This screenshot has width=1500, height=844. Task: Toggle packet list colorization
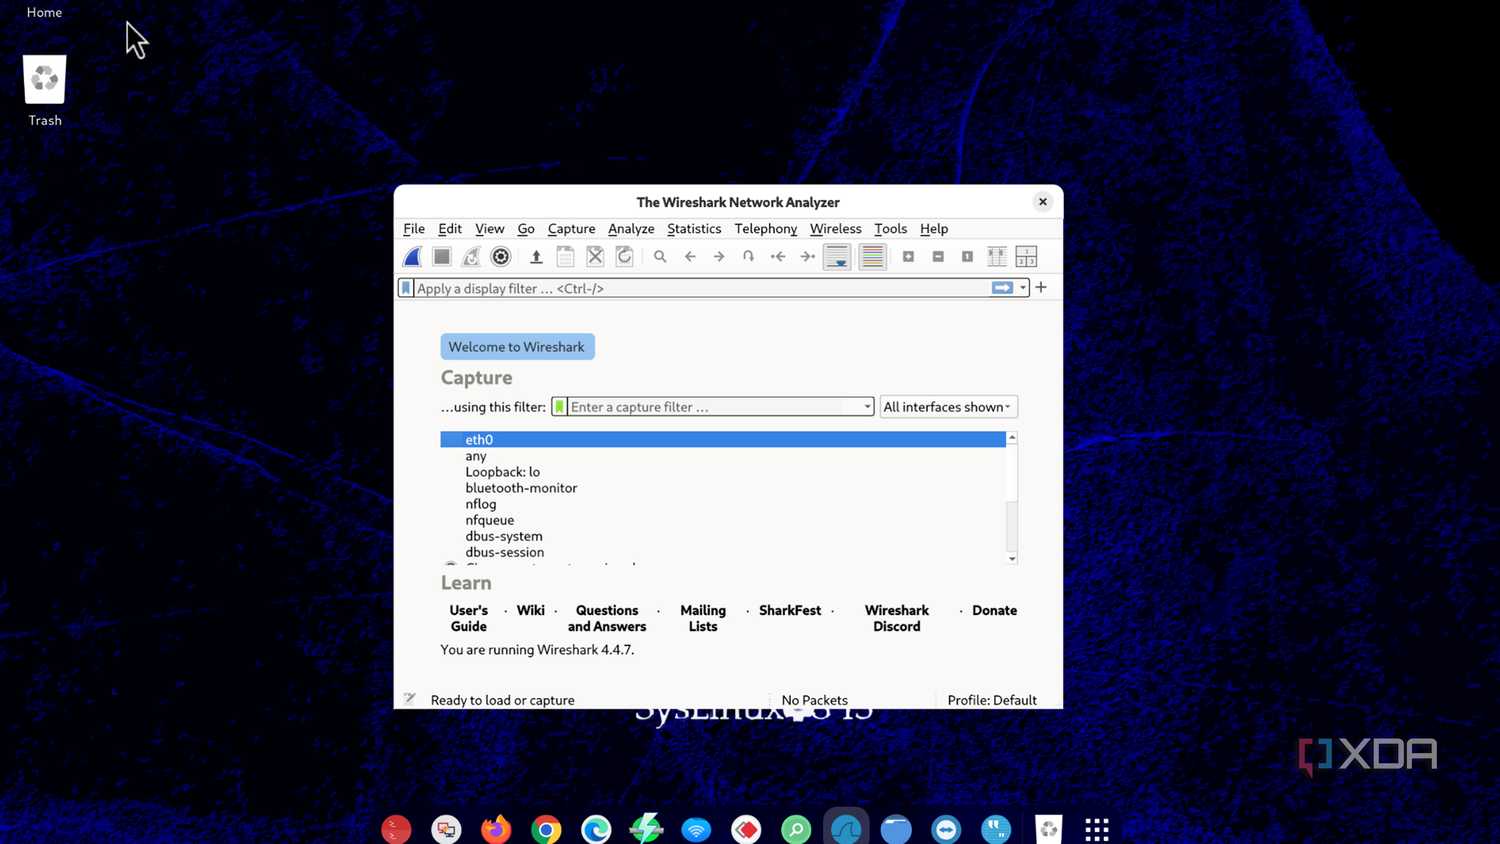(872, 257)
